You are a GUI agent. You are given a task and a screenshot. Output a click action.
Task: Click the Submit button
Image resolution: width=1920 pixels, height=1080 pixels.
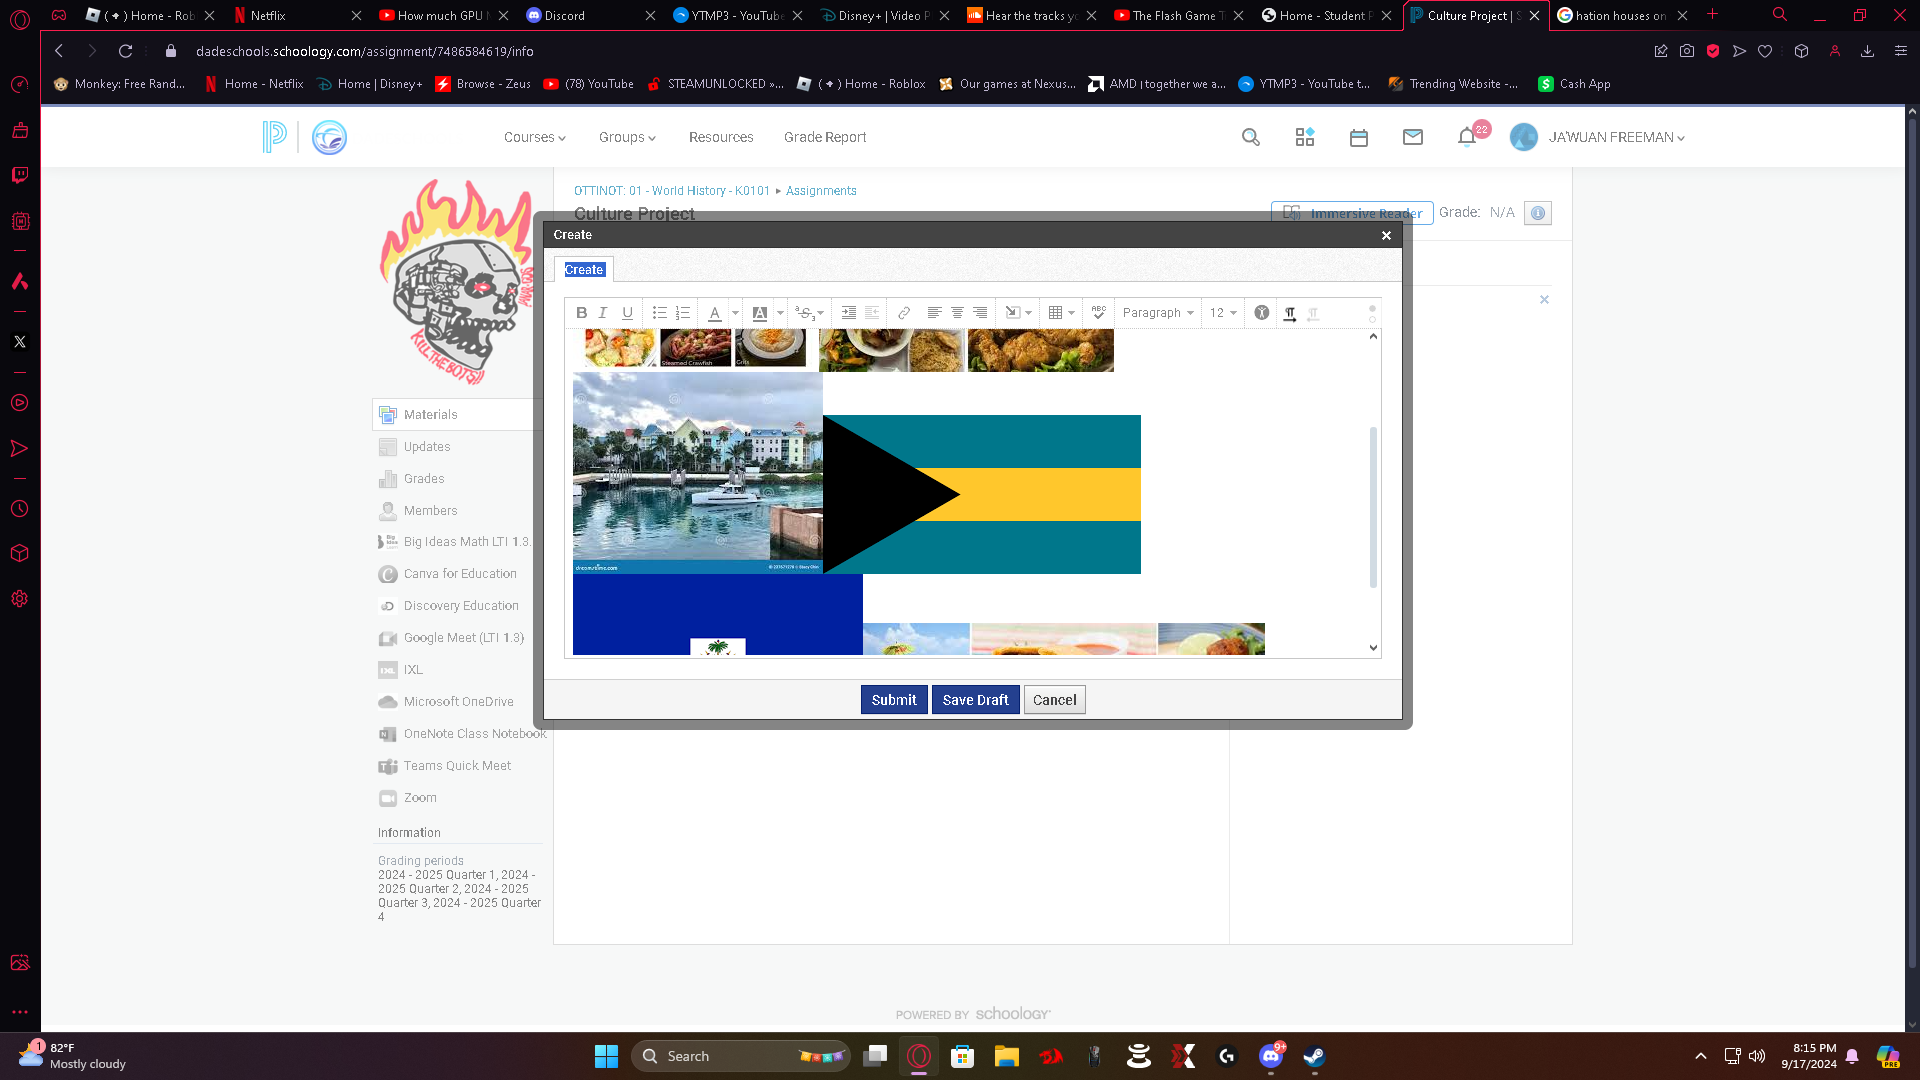tap(893, 700)
